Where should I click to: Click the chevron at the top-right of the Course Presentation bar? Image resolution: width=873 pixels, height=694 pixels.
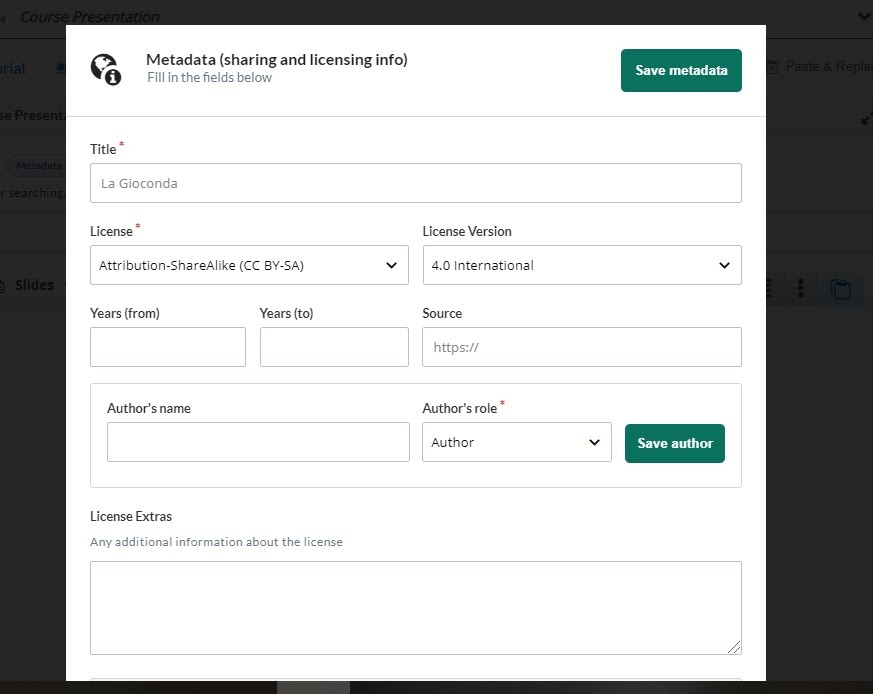[x=865, y=17]
